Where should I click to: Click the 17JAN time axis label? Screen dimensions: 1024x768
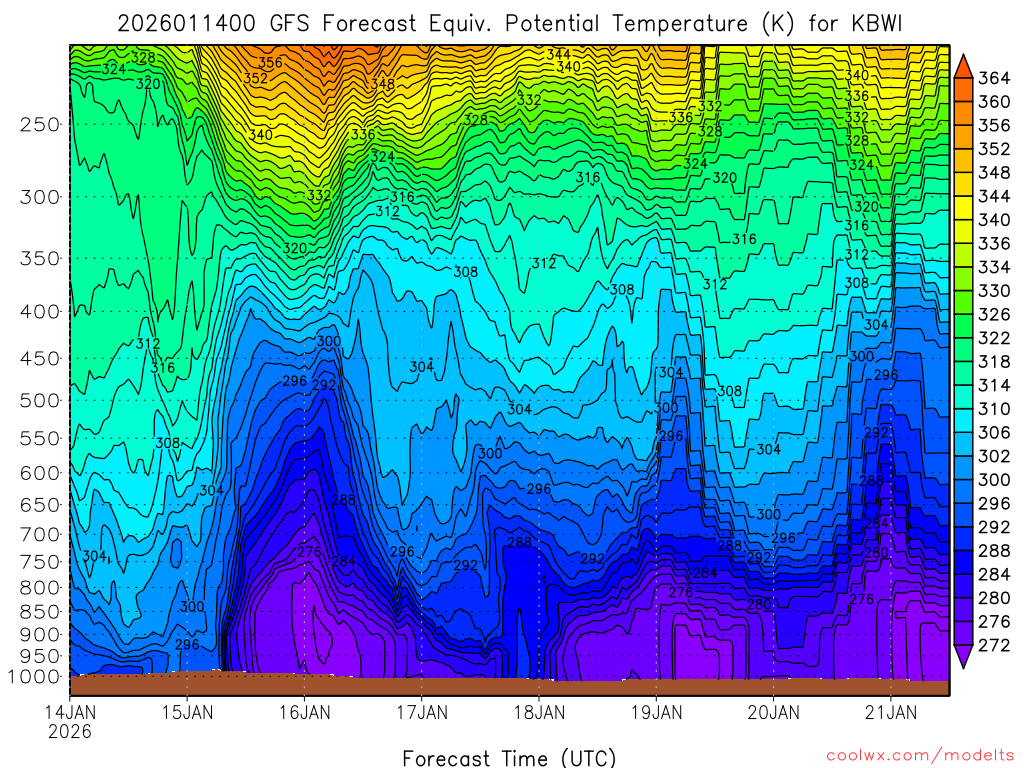click(x=422, y=712)
